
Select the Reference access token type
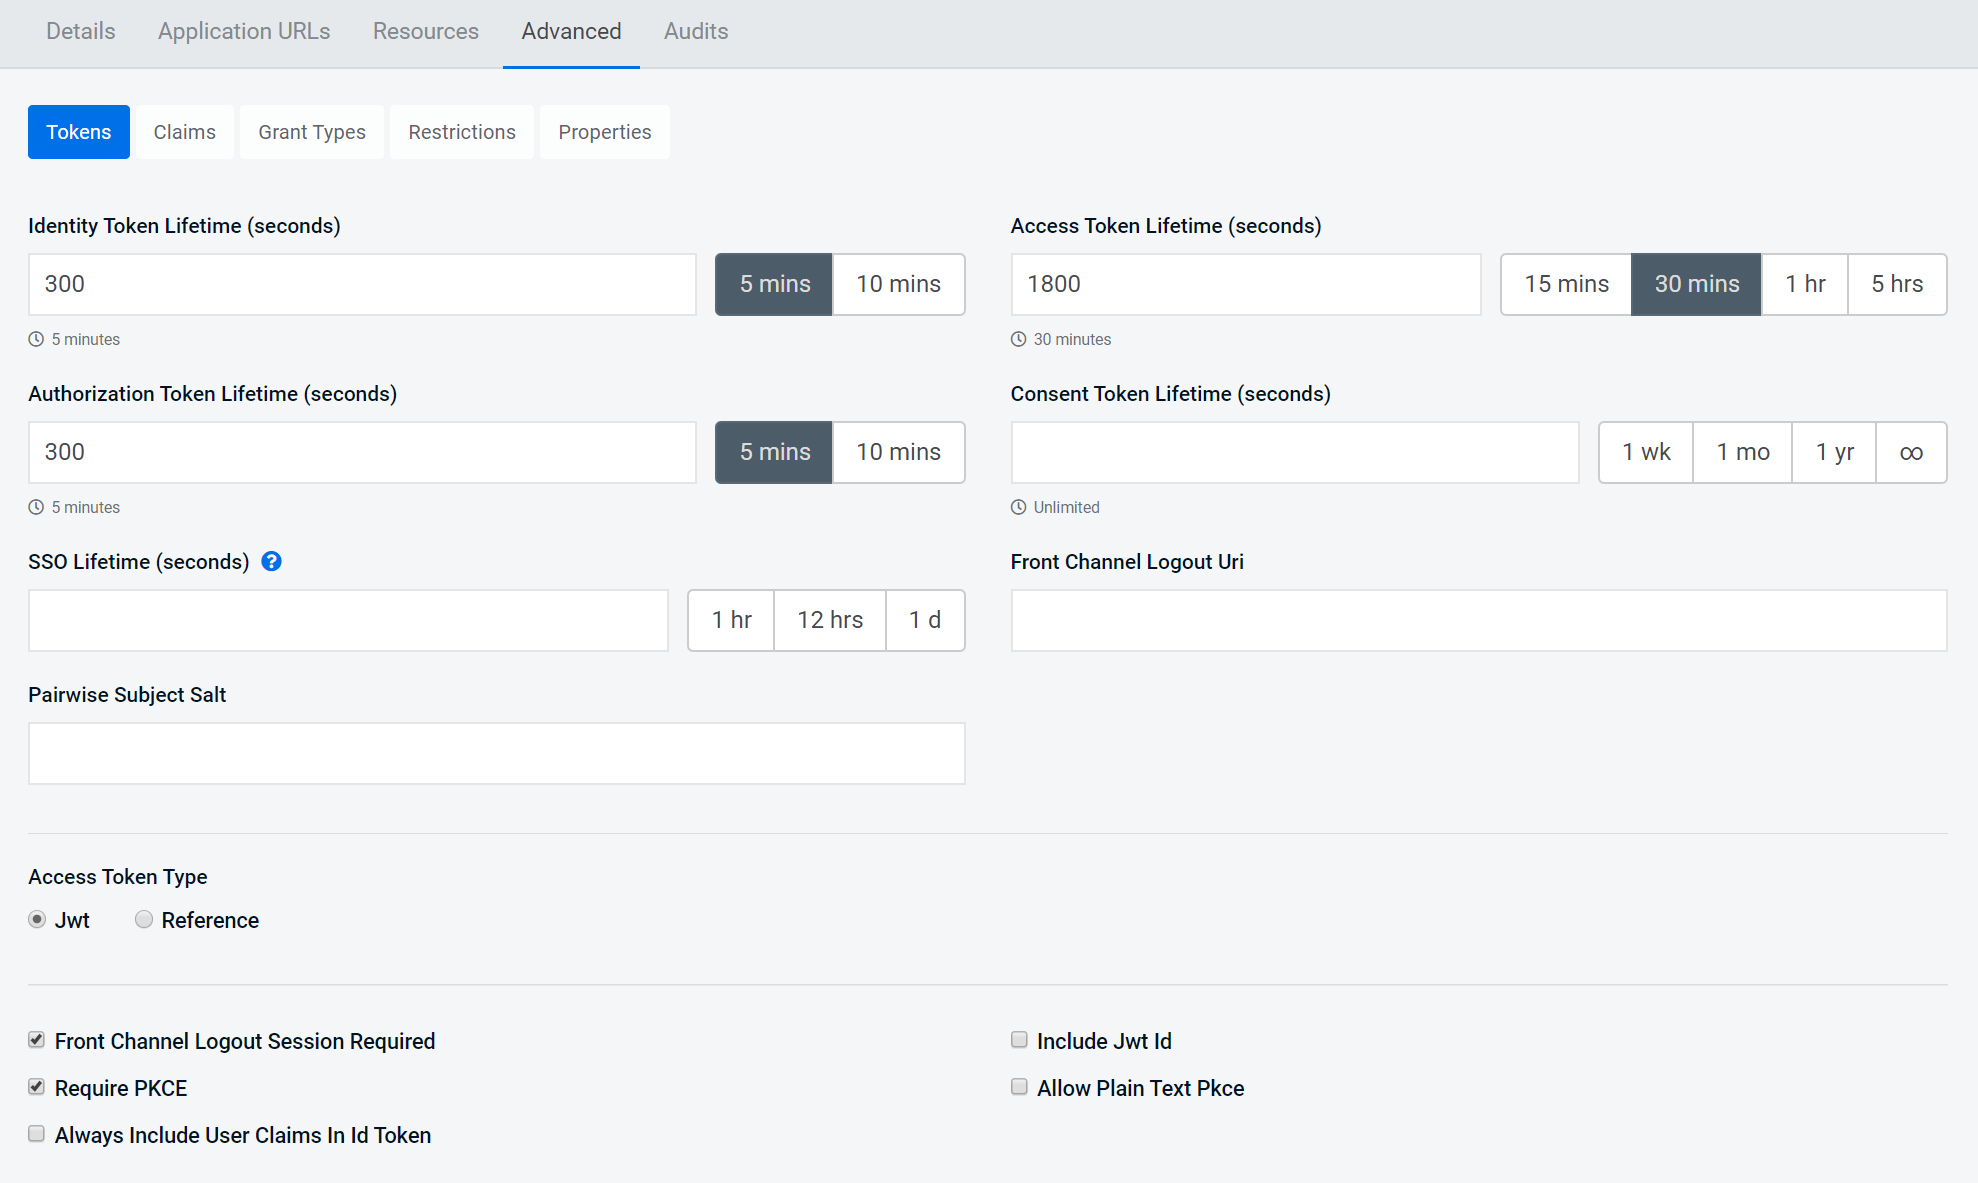143,919
